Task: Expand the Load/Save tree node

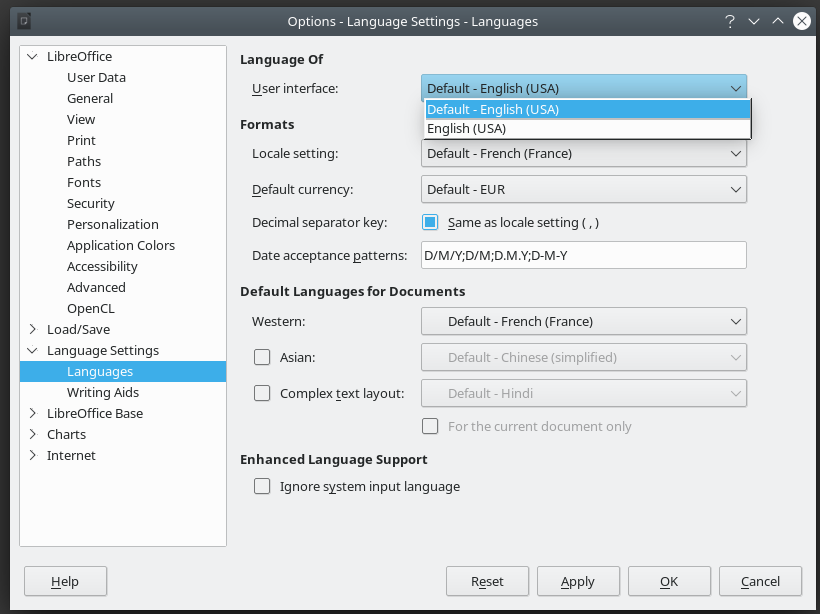Action: coord(32,329)
